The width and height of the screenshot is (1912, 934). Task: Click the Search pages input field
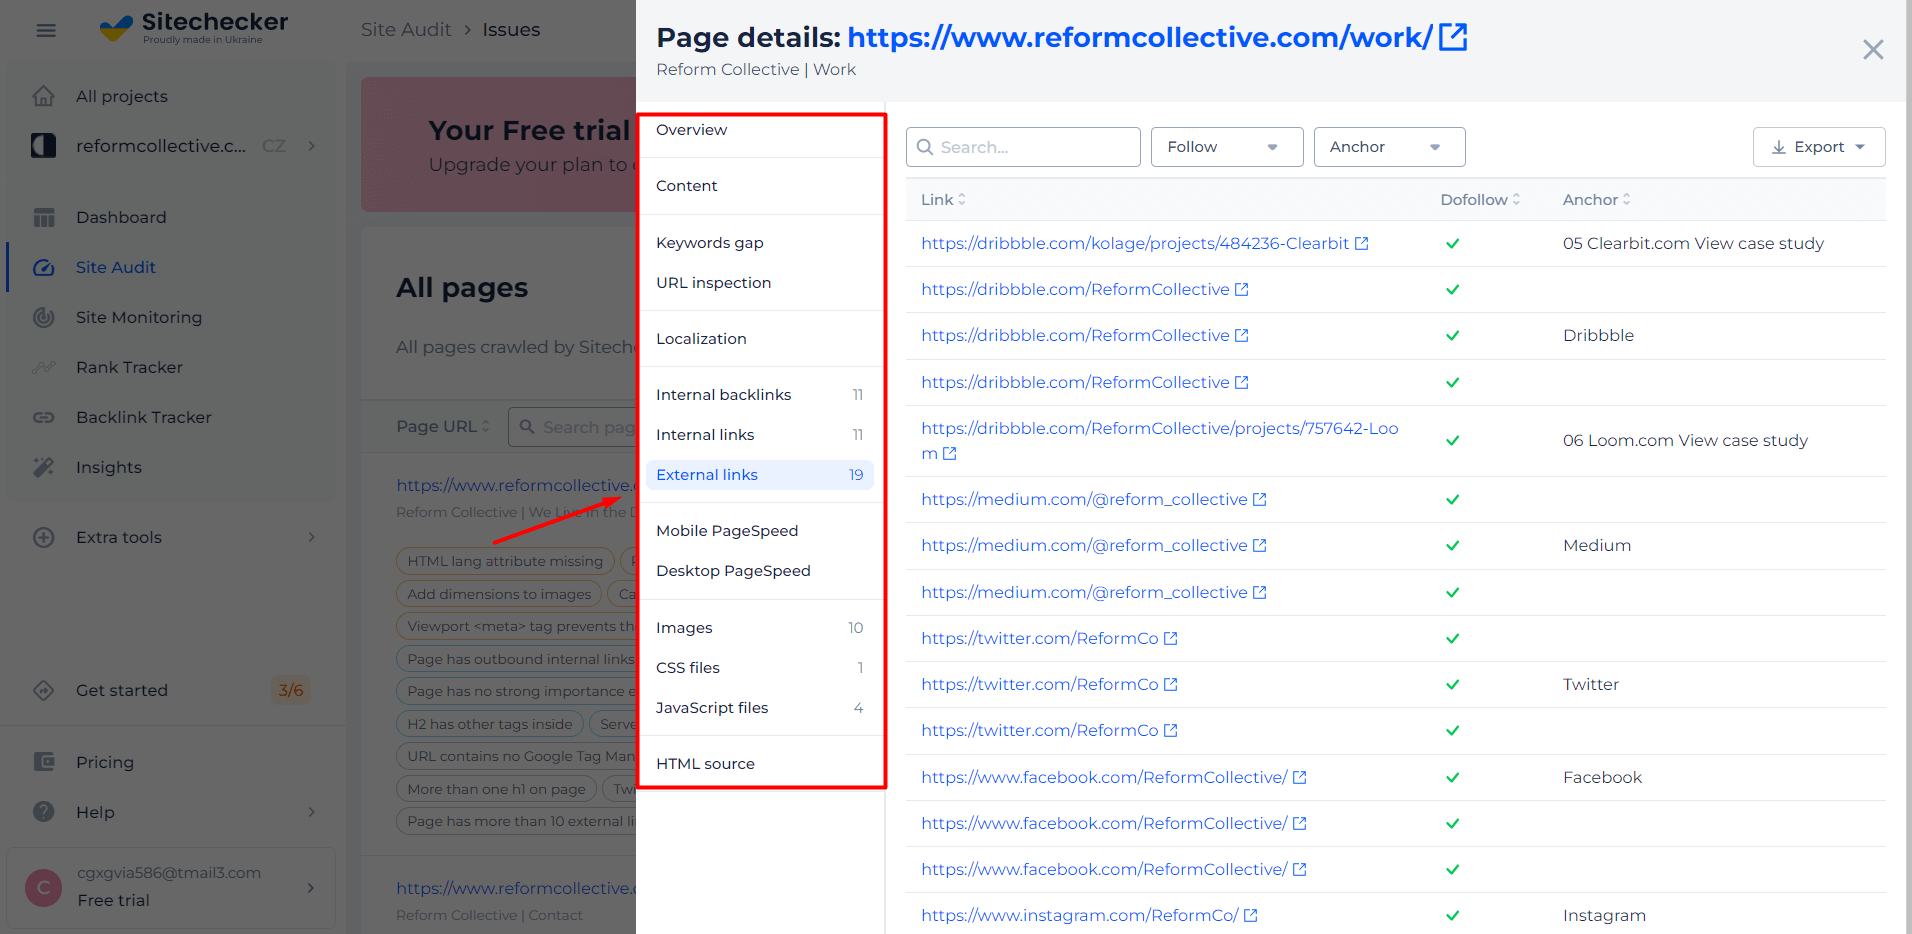point(572,427)
